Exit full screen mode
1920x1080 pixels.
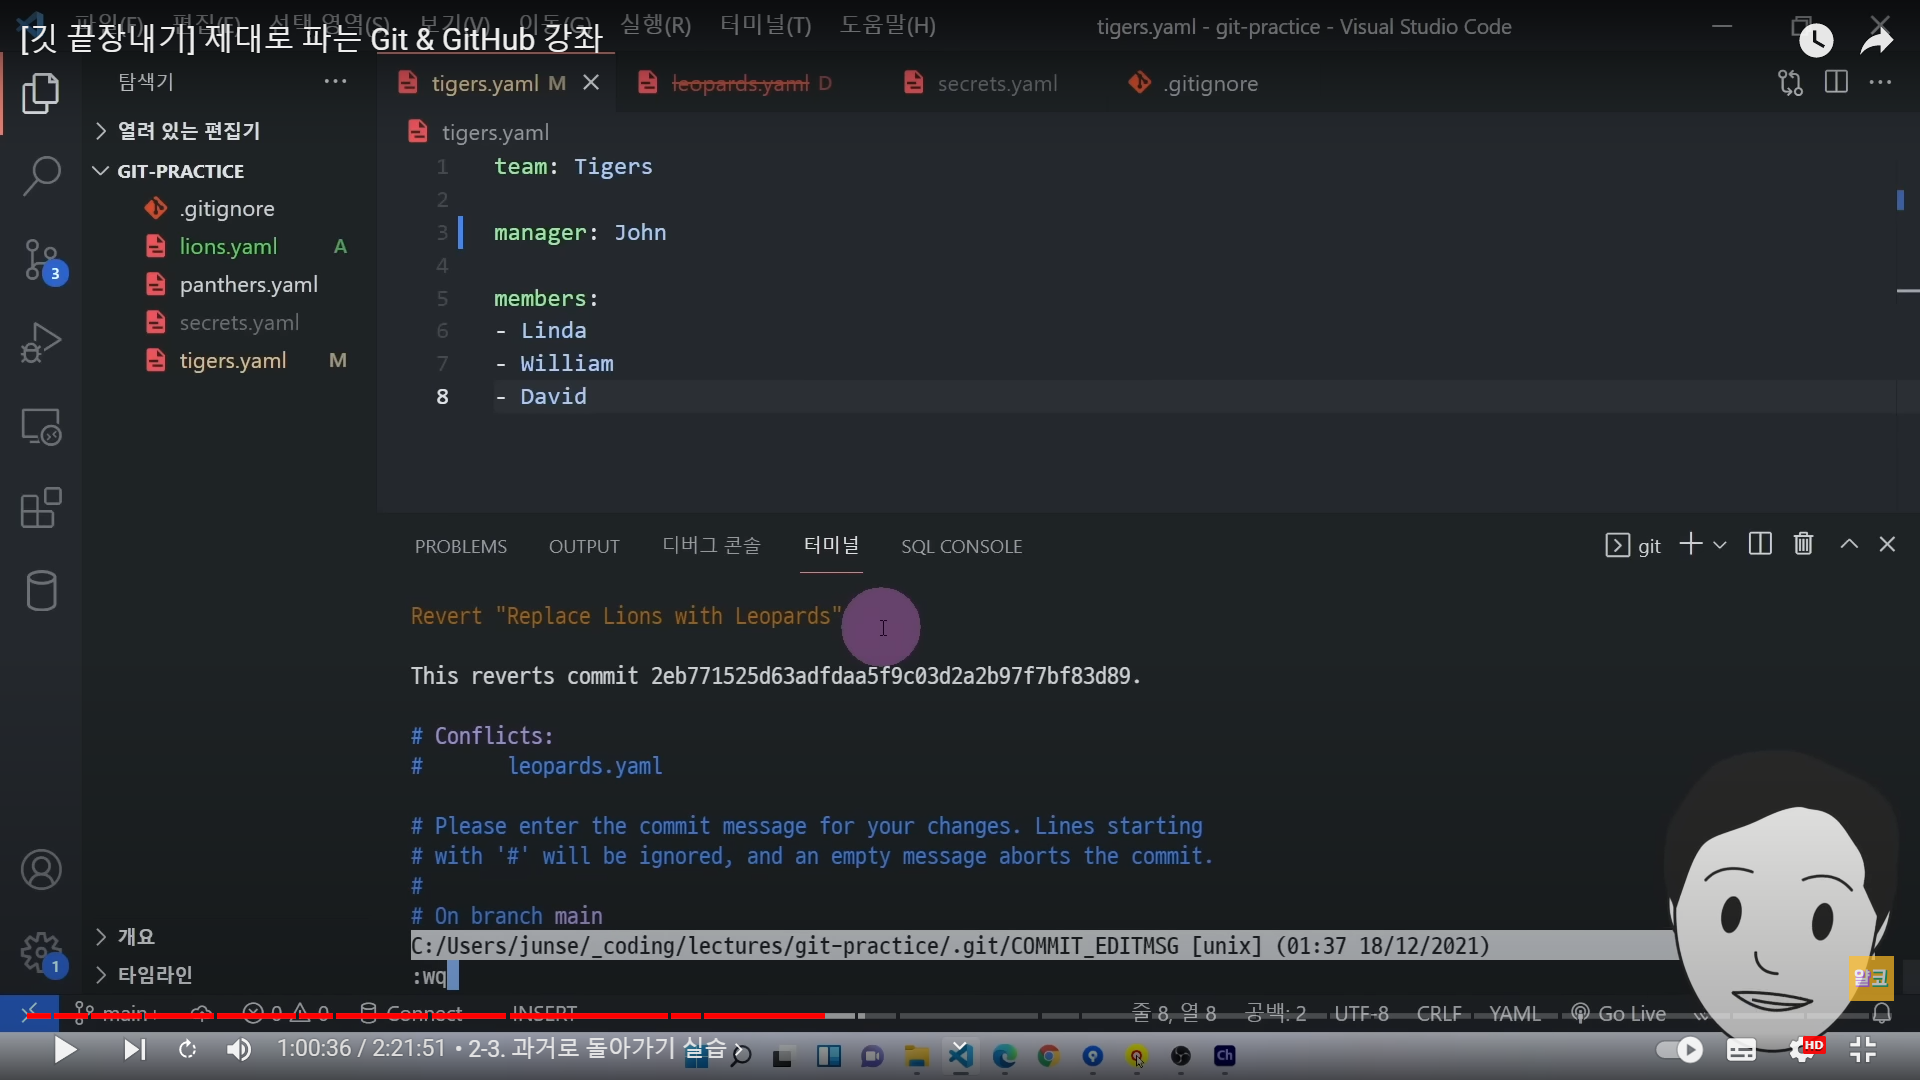[x=1862, y=1049]
